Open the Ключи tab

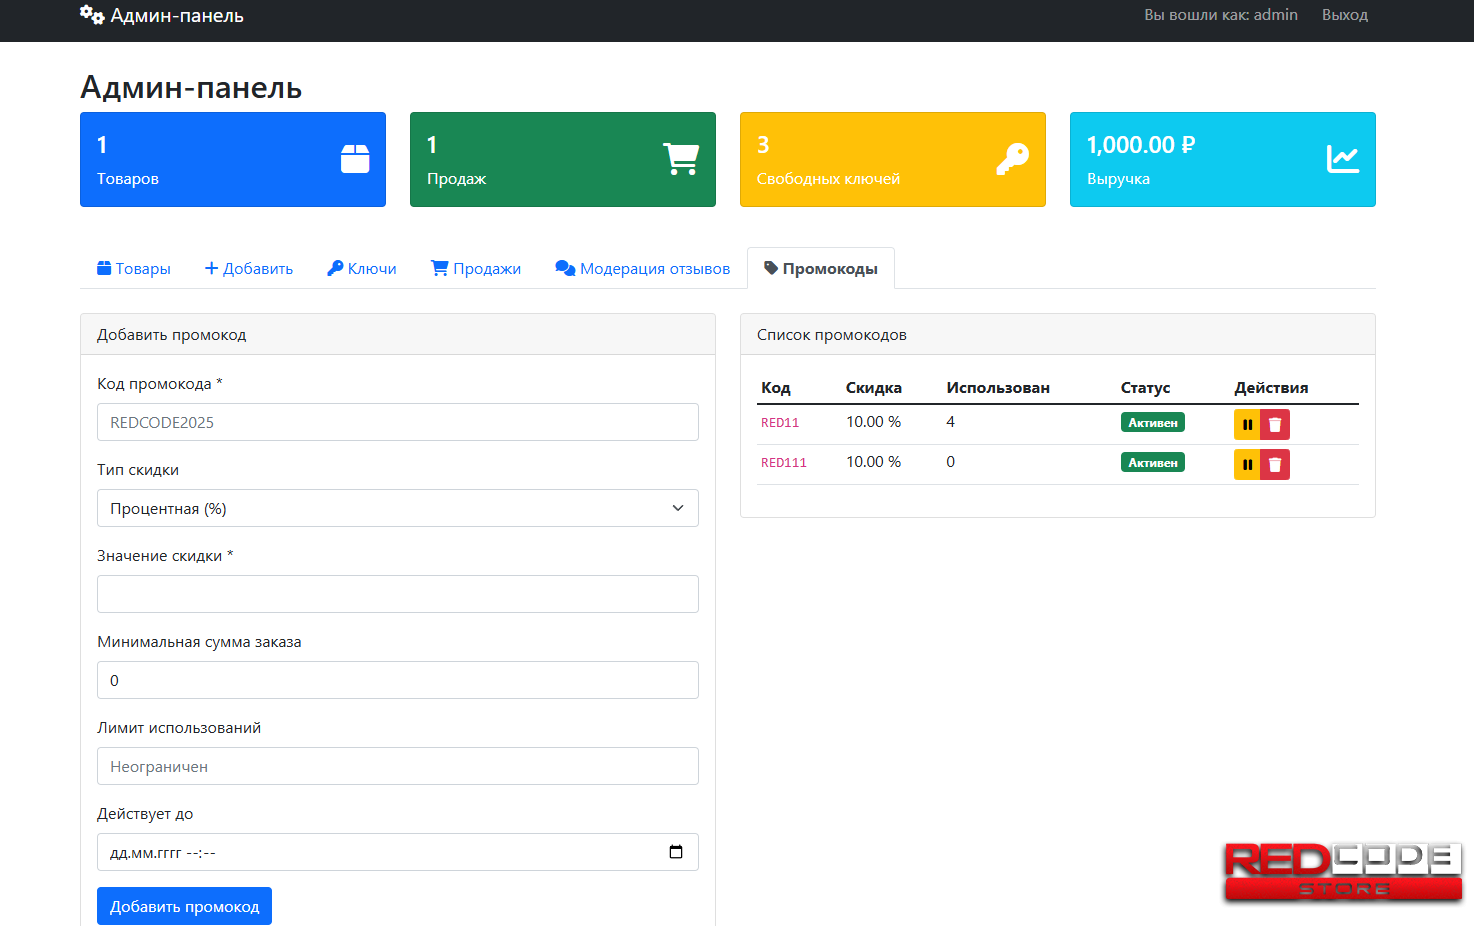(362, 269)
